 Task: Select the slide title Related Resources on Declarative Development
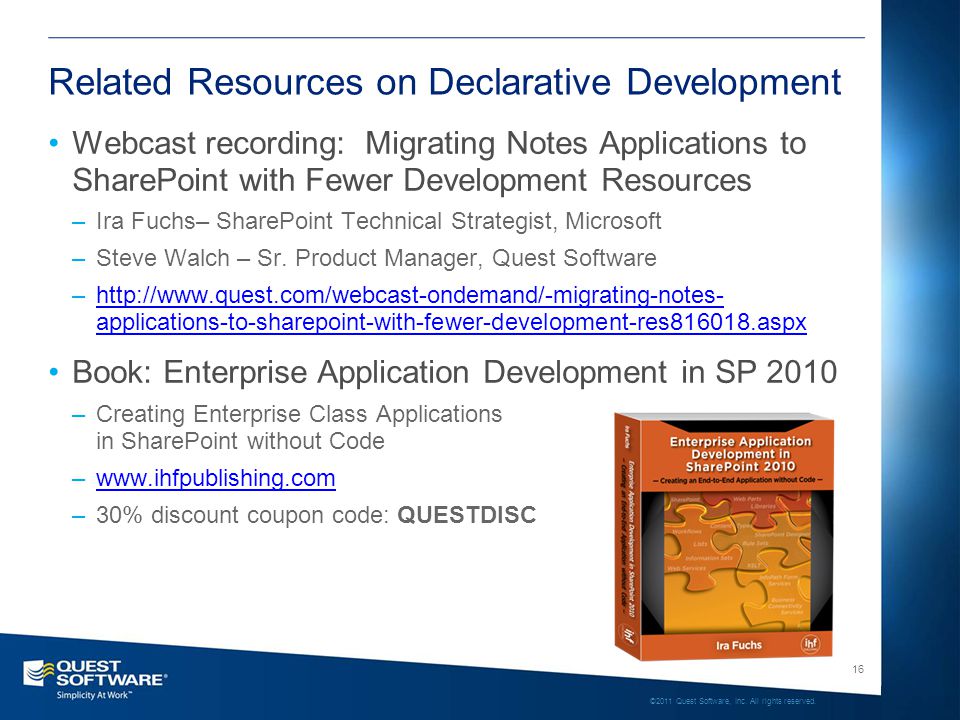pos(445,82)
